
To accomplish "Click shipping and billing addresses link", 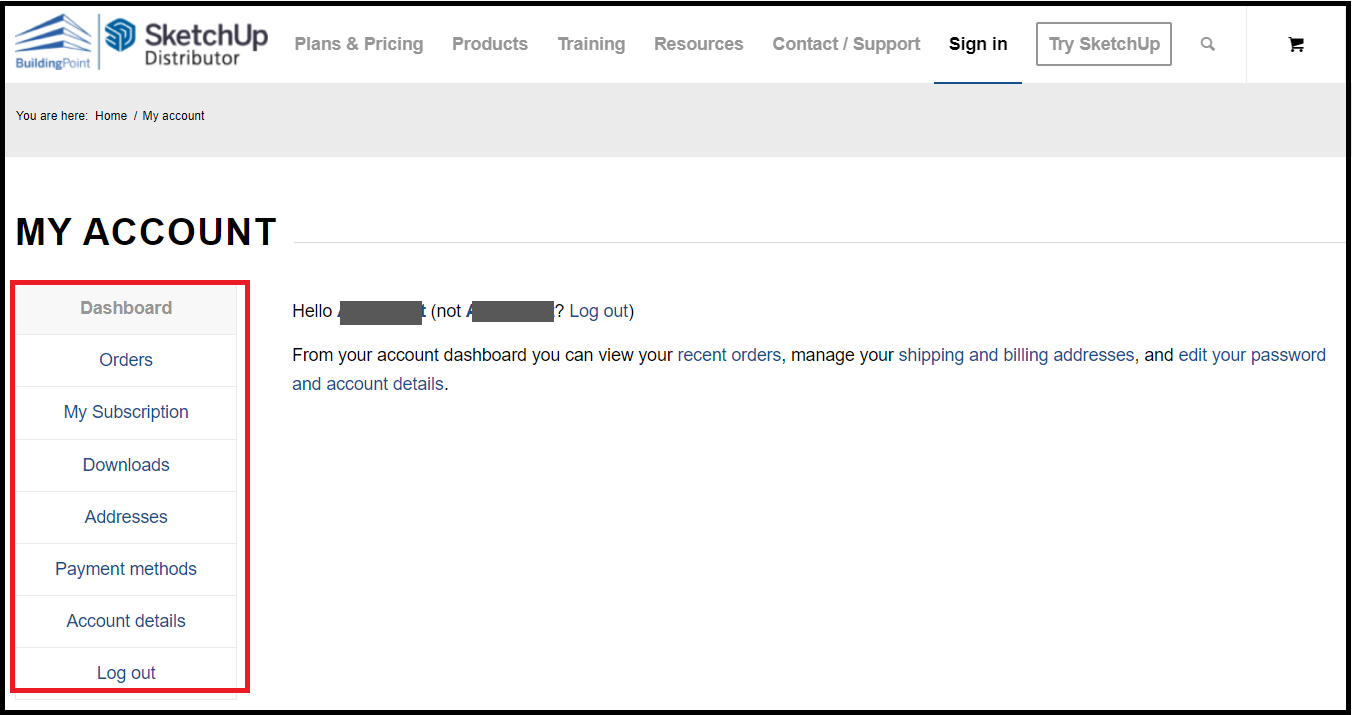I will point(1016,355).
